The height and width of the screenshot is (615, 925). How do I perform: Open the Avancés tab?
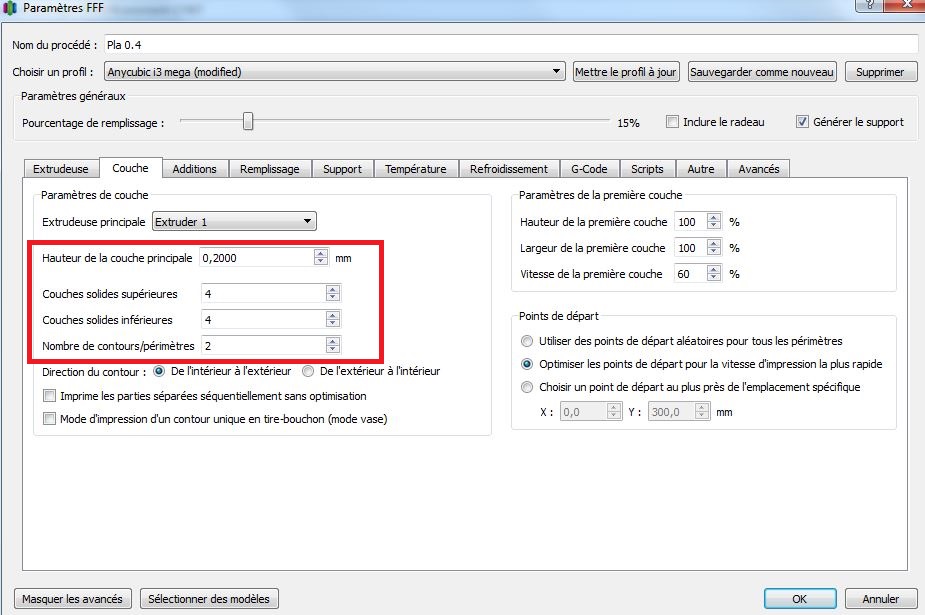click(x=759, y=169)
